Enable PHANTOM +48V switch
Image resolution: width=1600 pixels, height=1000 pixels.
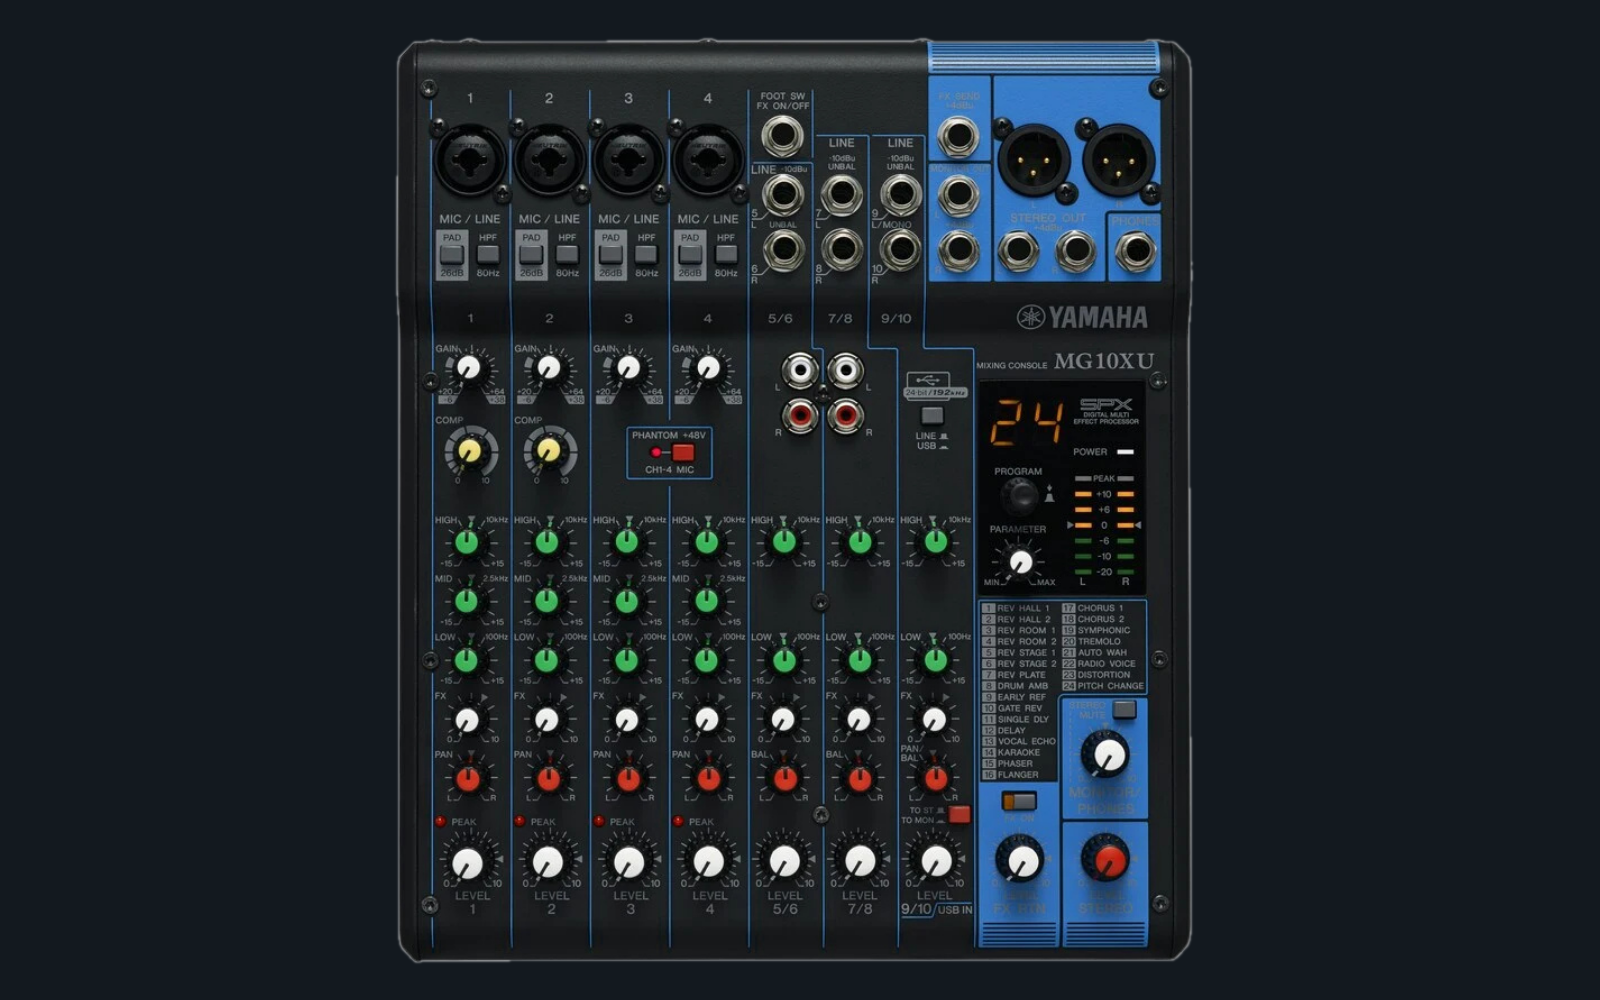pyautogui.click(x=683, y=452)
